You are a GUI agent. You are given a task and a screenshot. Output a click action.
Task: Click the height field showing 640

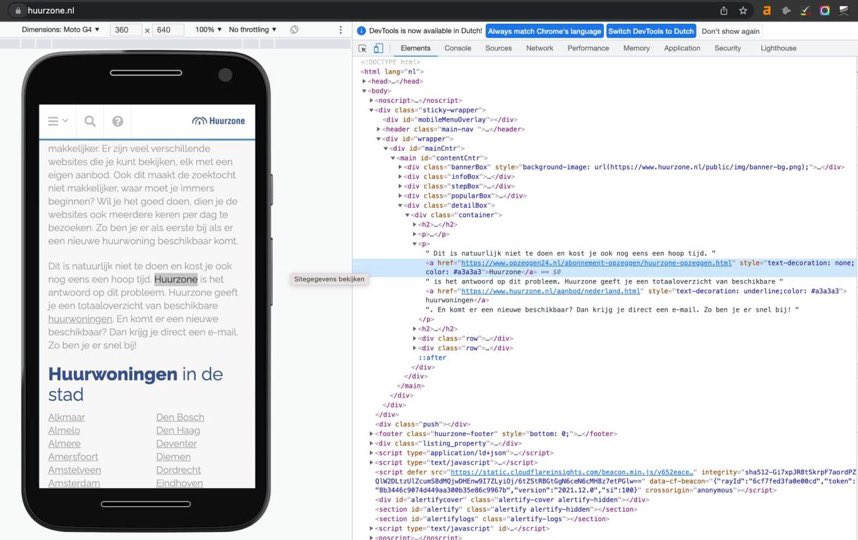pyautogui.click(x=167, y=30)
